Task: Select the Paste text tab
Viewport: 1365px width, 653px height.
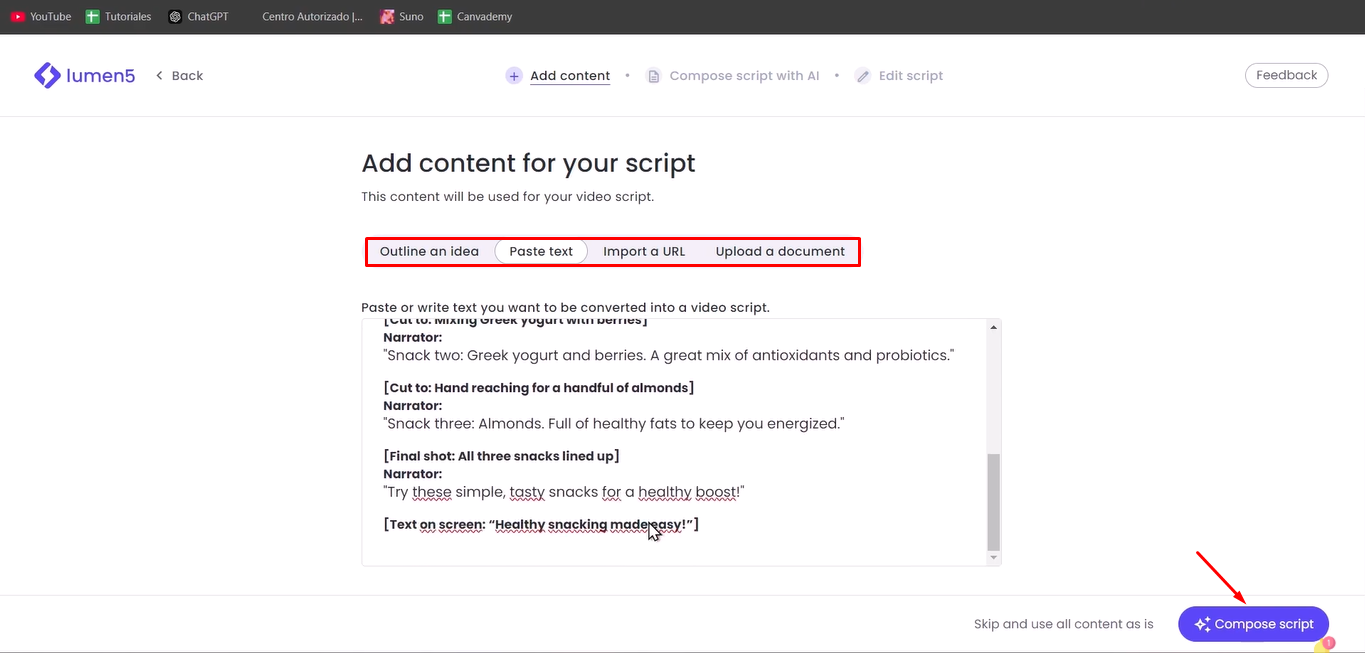Action: click(x=540, y=251)
